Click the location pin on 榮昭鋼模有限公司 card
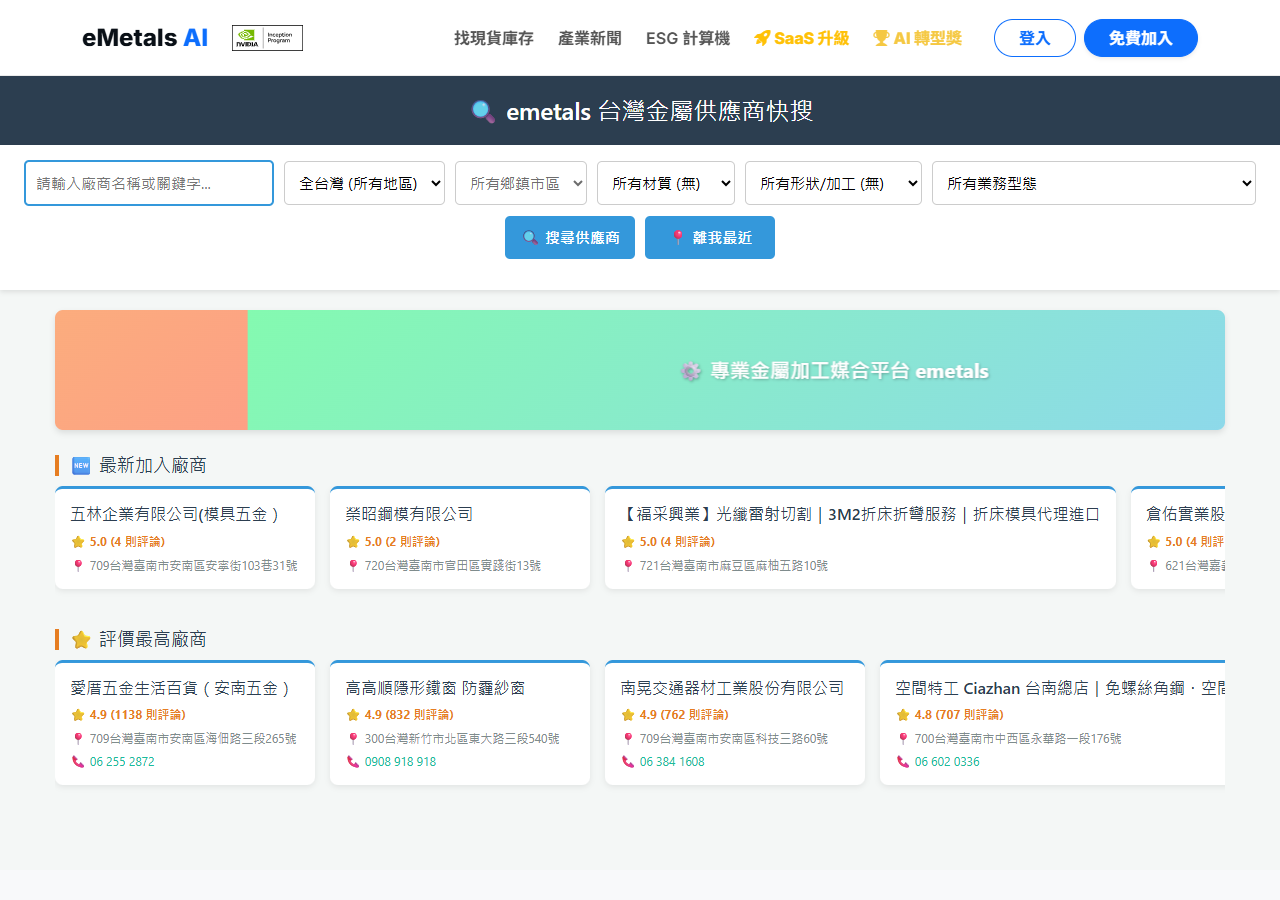This screenshot has height=900, width=1280. 352,566
